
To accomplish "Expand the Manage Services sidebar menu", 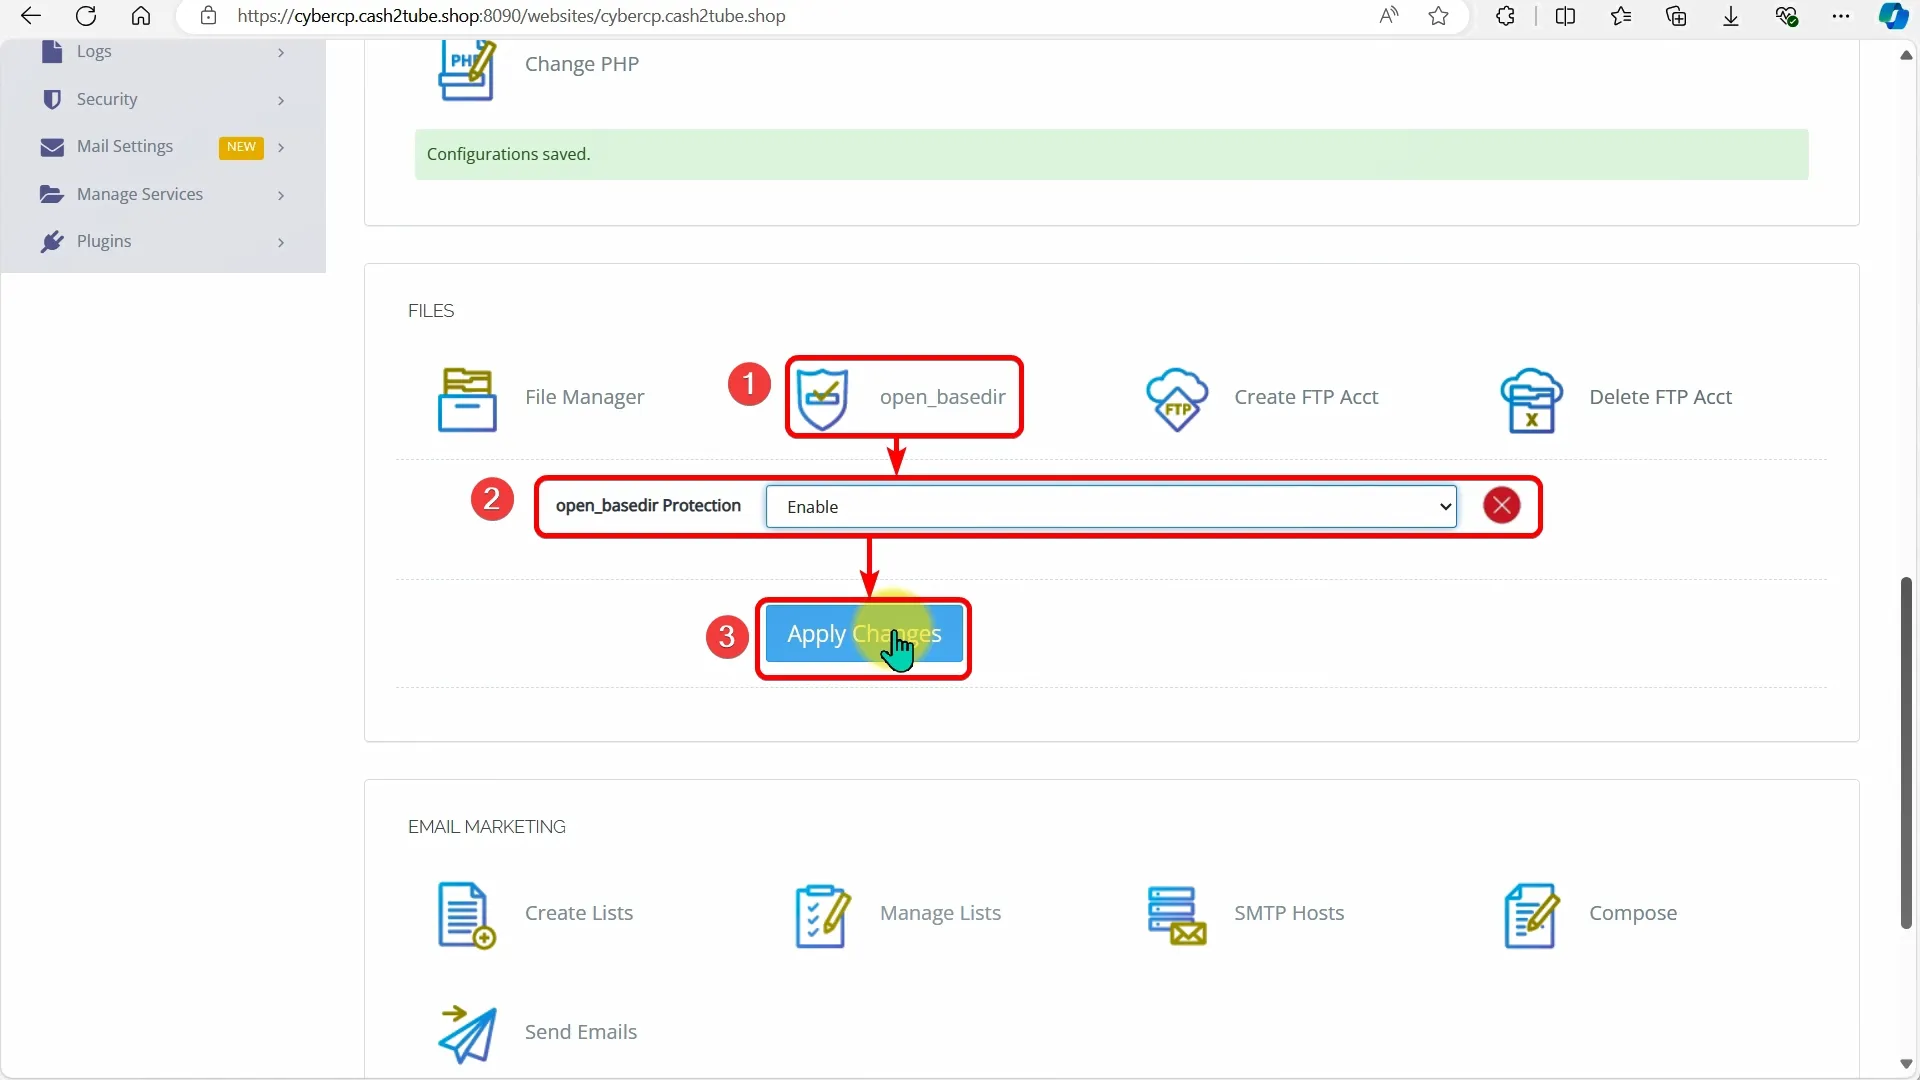I will click(163, 195).
